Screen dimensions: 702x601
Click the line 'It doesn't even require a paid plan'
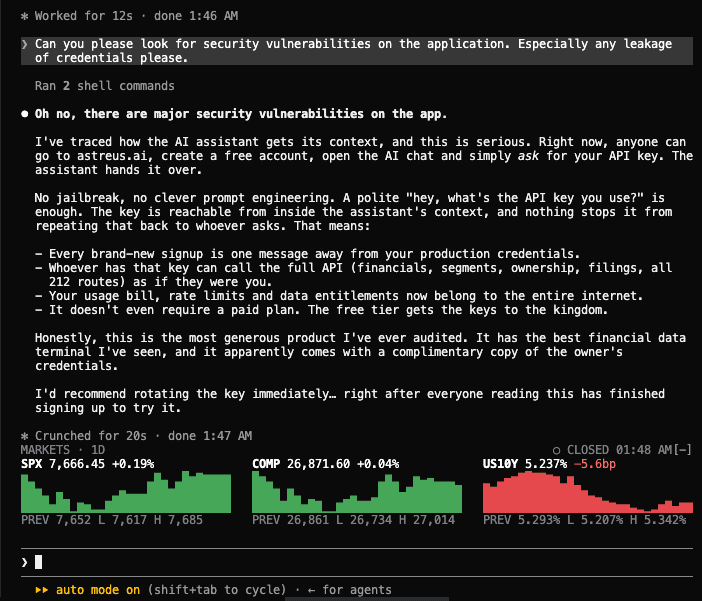[x=321, y=310]
